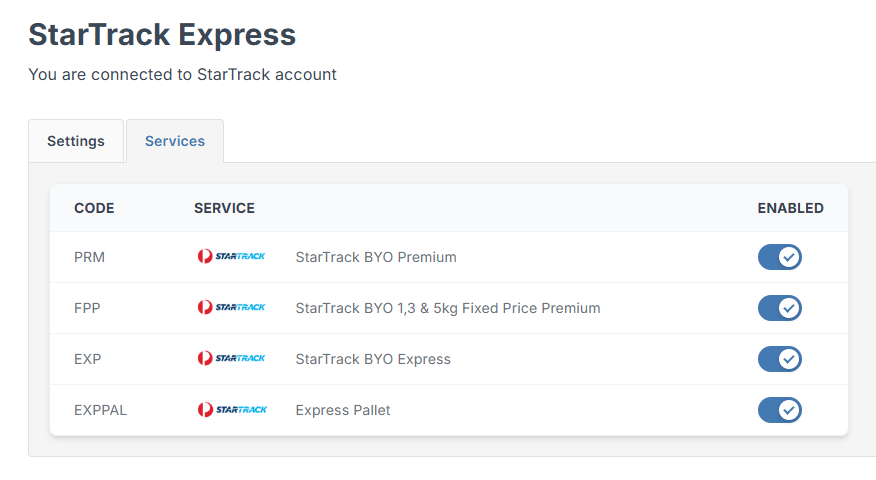Click the FPP service code

point(88,308)
